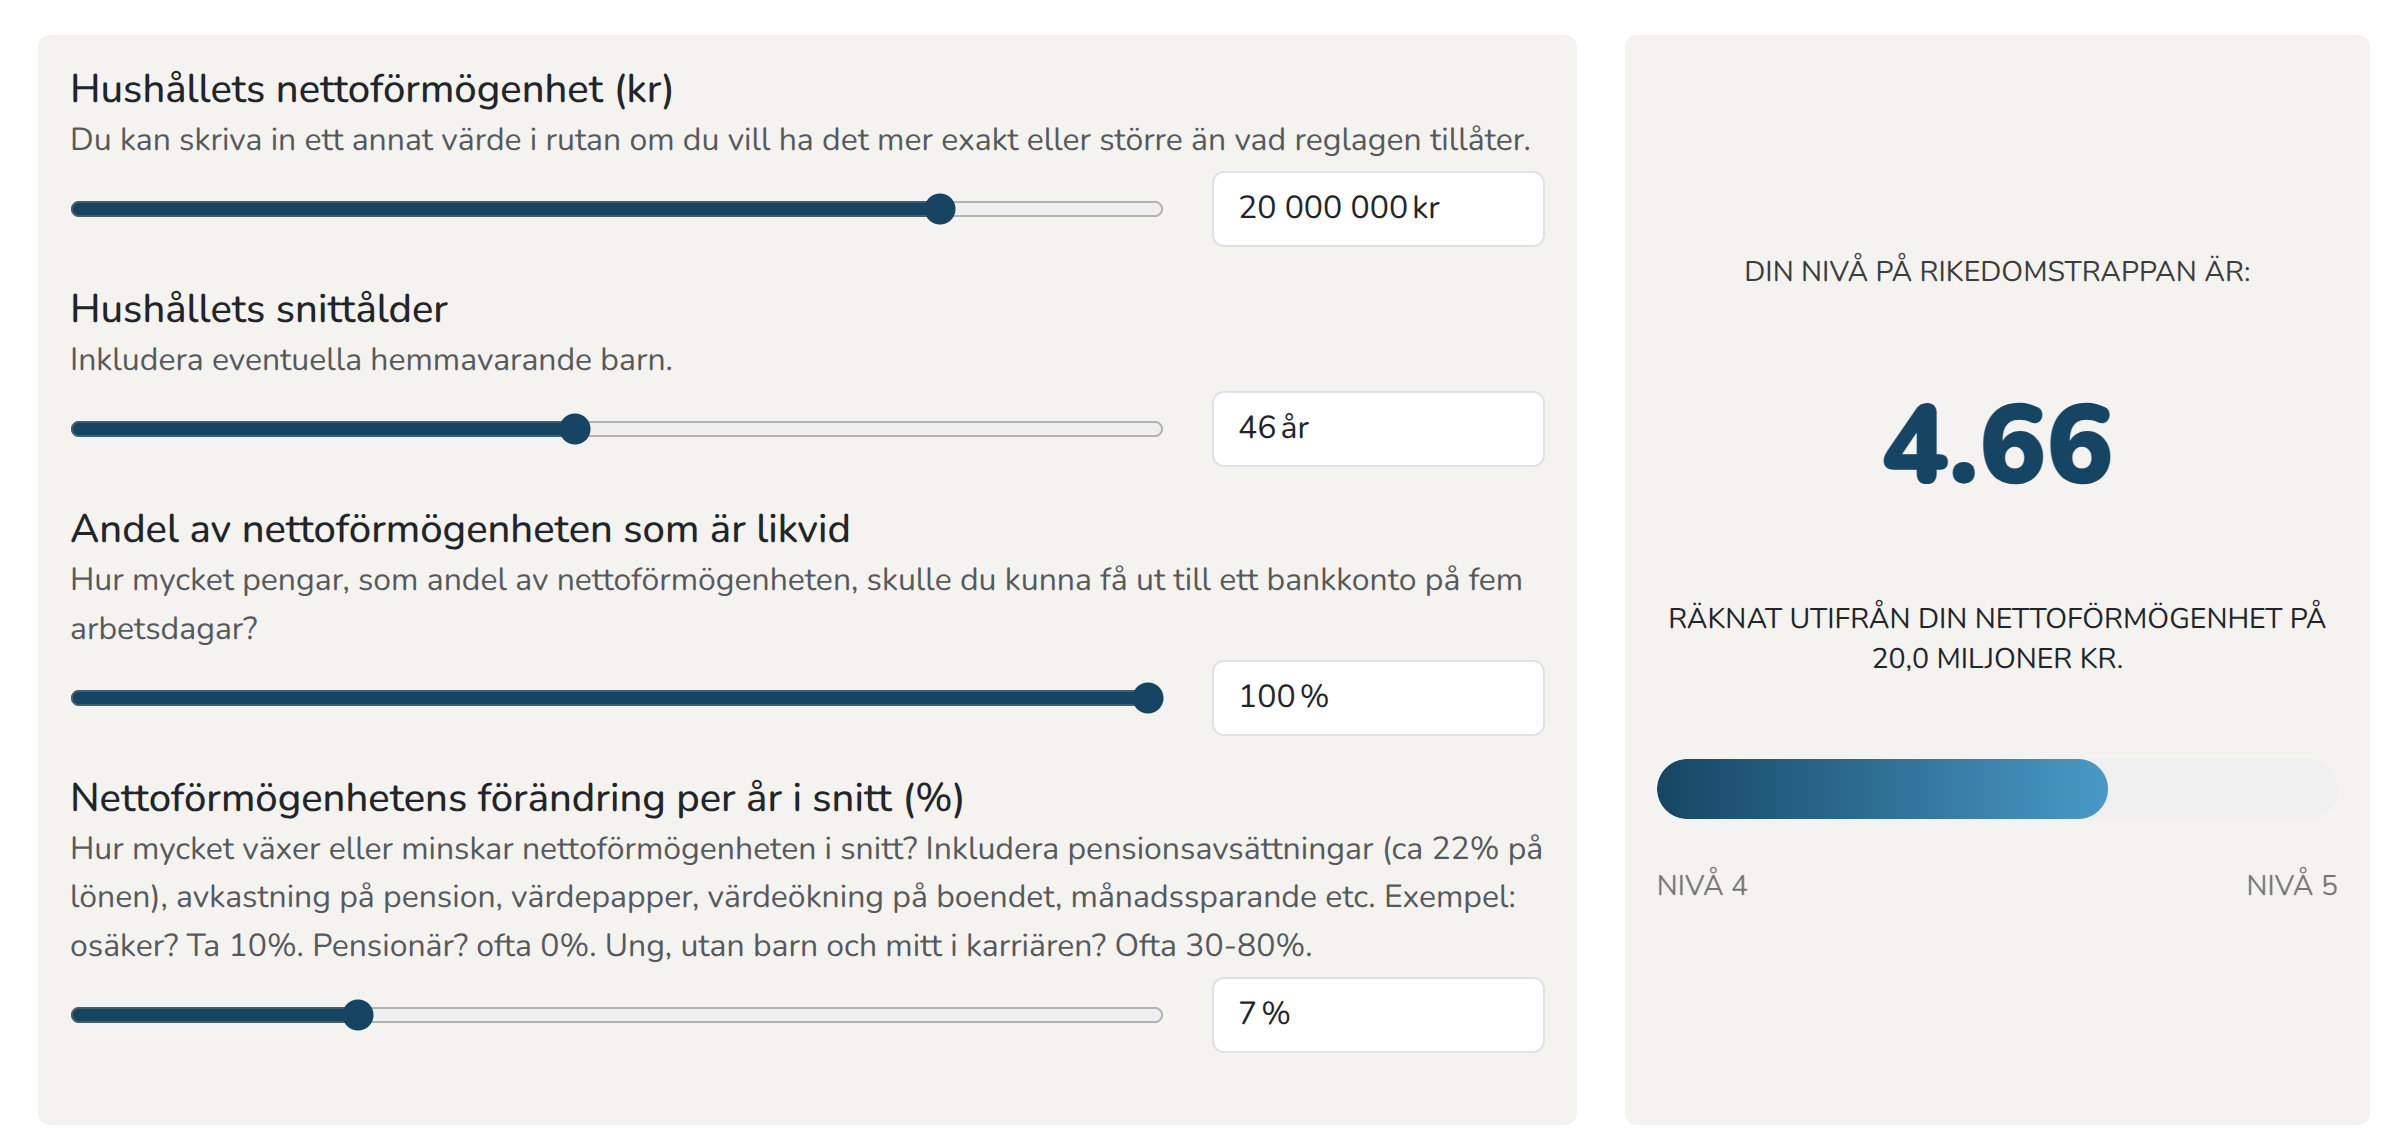Click the Nettoförmögenhetens förändring per år heading
Viewport: 2399px width, 1147px height.
click(517, 798)
